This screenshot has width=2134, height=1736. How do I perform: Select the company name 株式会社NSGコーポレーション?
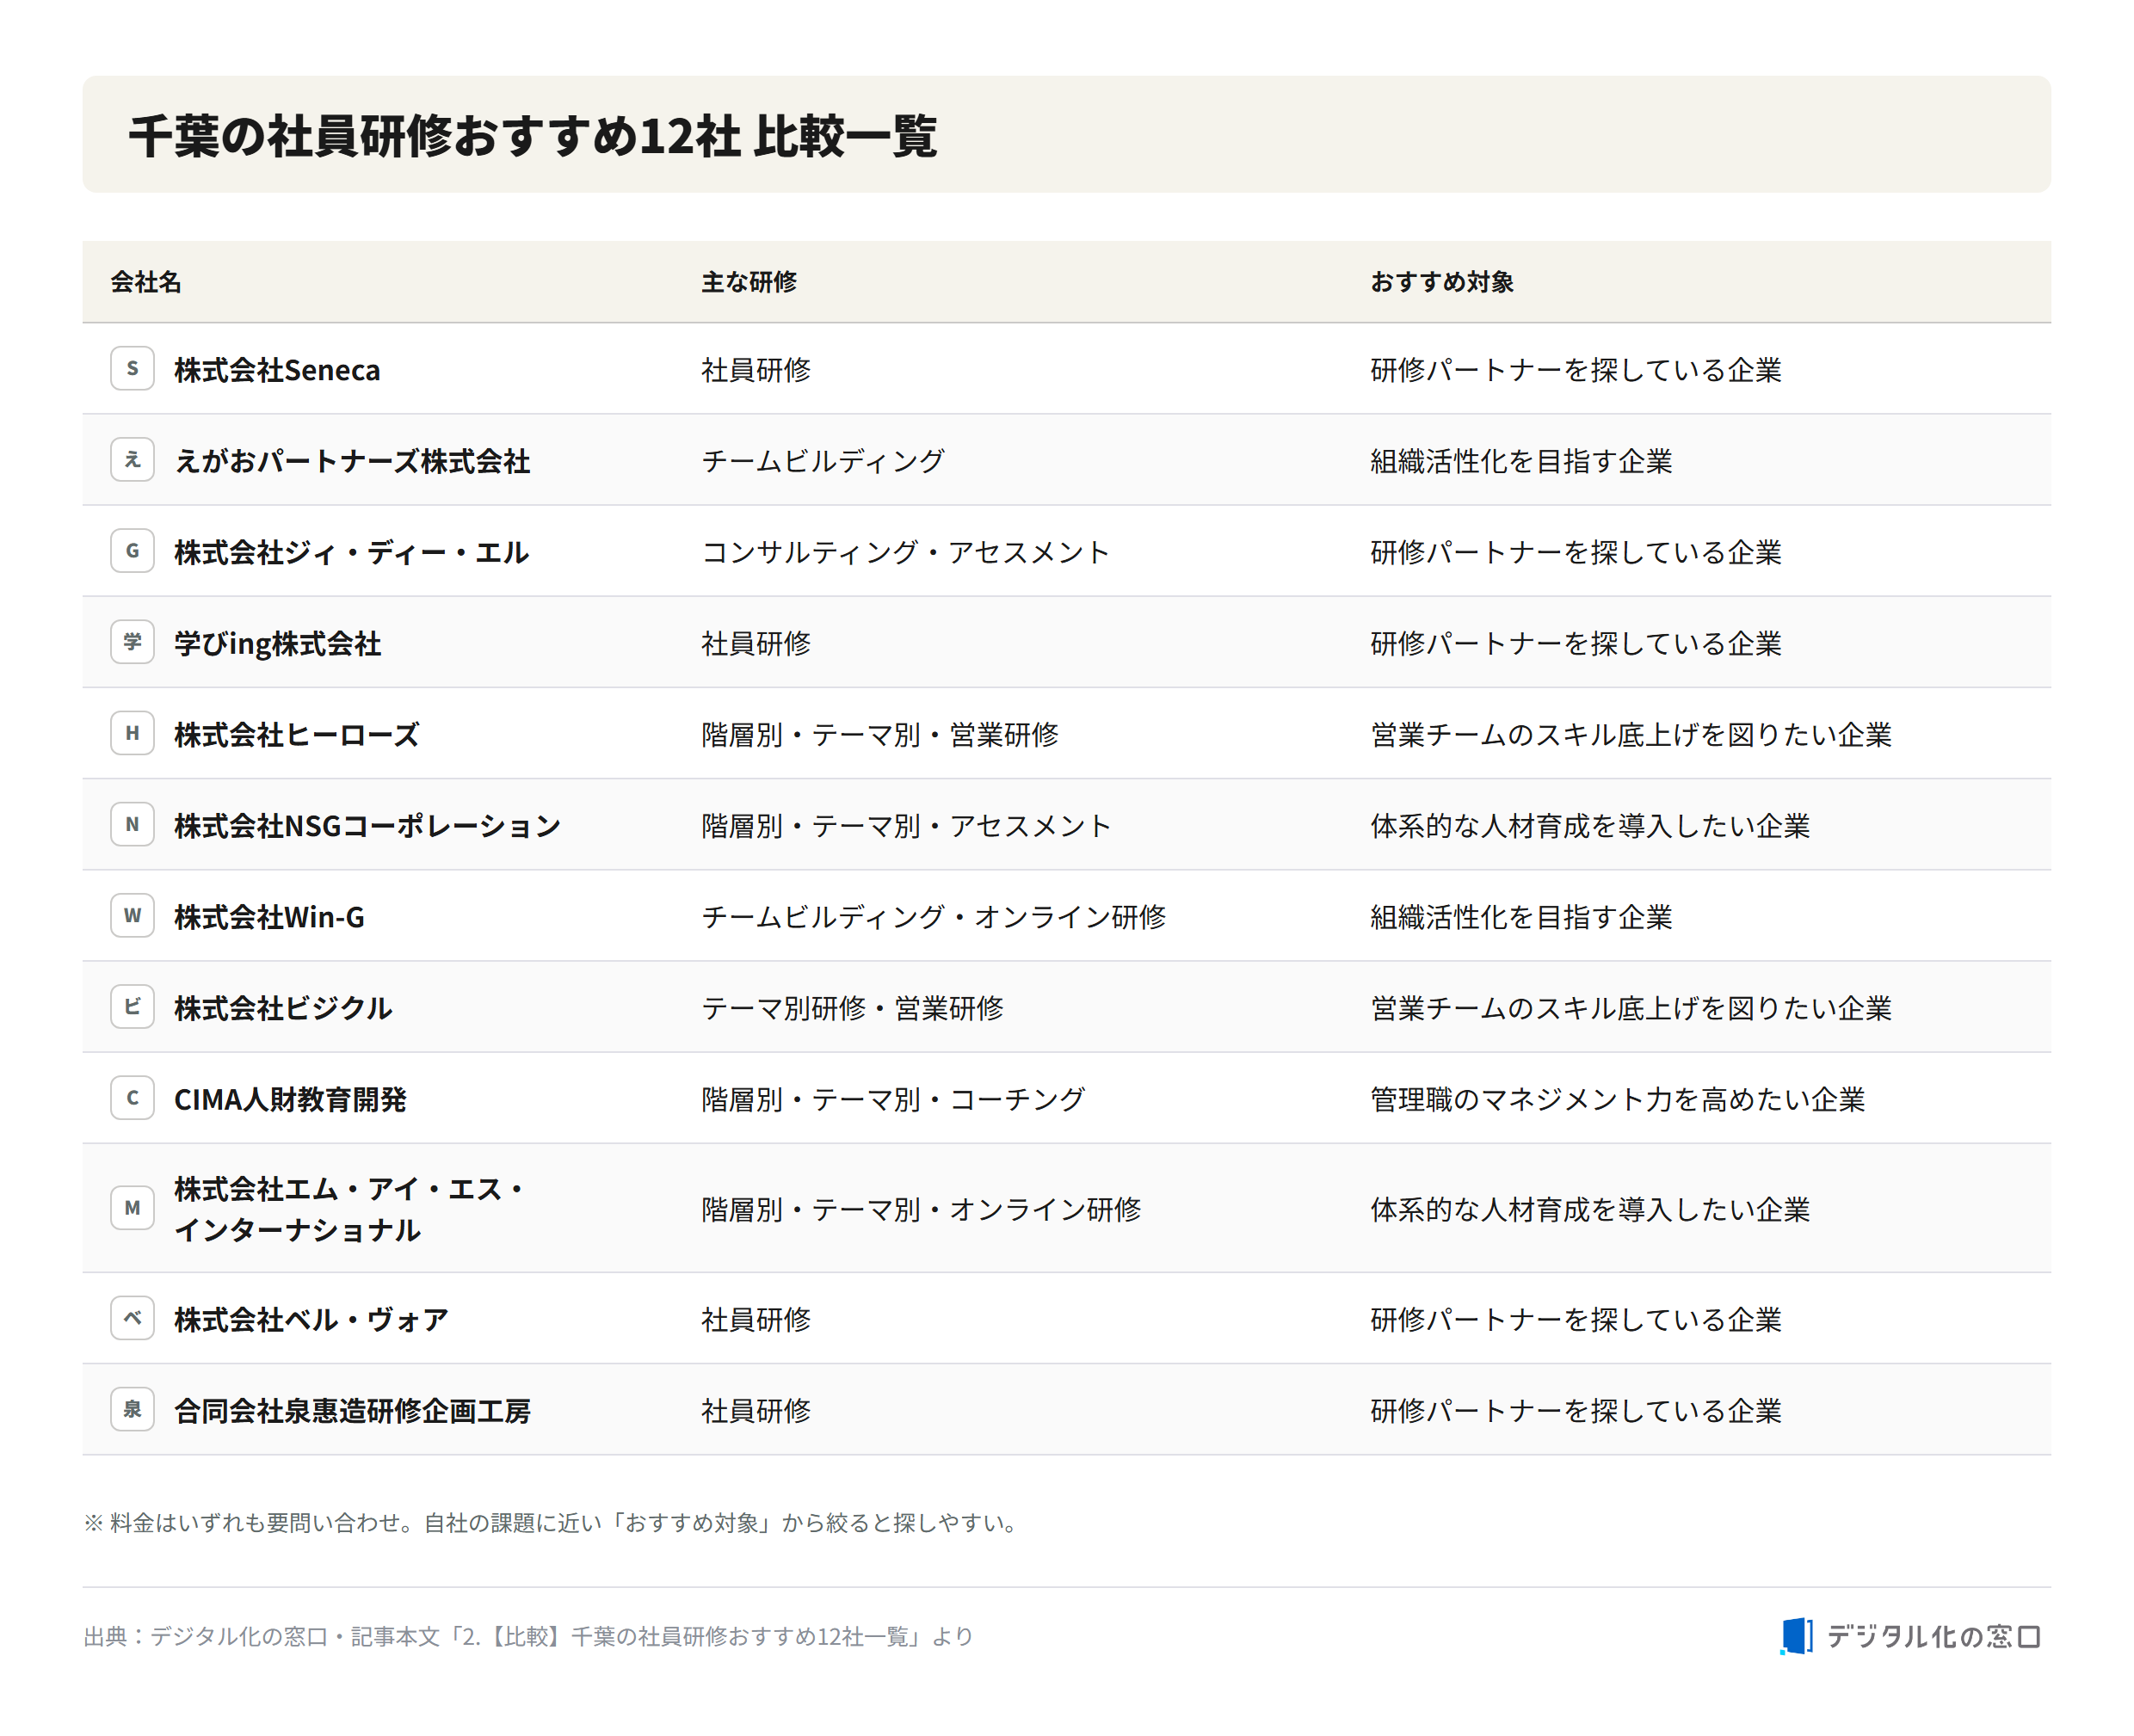click(x=368, y=826)
